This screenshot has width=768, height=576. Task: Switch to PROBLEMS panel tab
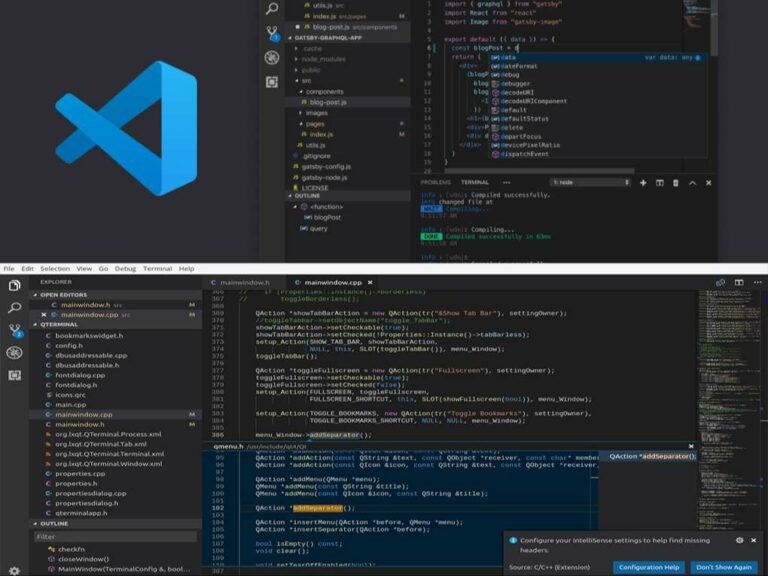point(435,182)
